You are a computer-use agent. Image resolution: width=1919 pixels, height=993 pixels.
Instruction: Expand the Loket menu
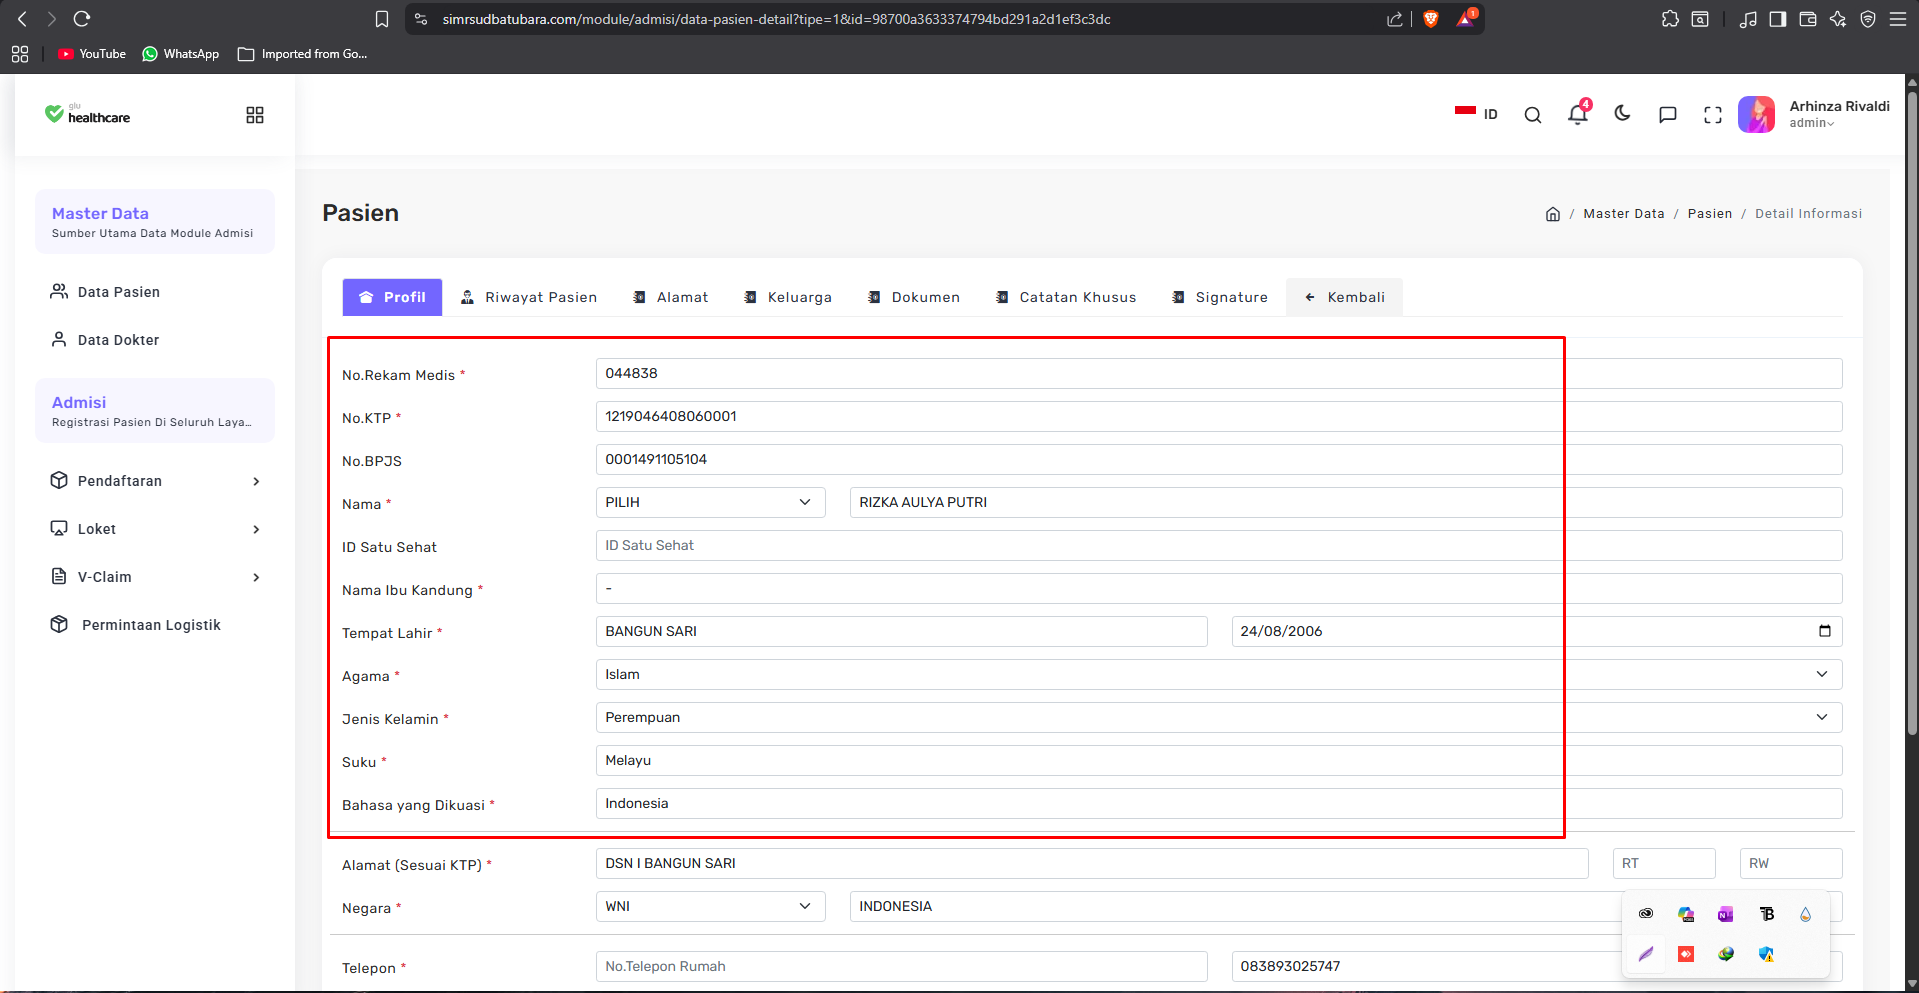pos(155,529)
